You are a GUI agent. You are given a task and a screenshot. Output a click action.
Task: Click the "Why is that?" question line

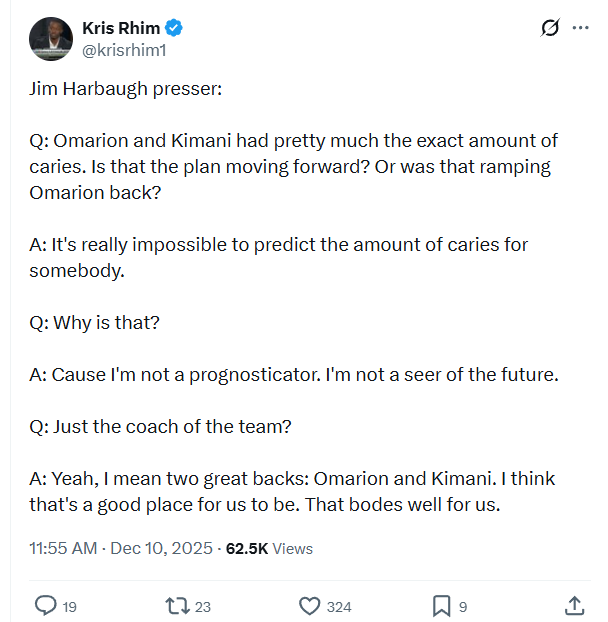pyautogui.click(x=94, y=323)
